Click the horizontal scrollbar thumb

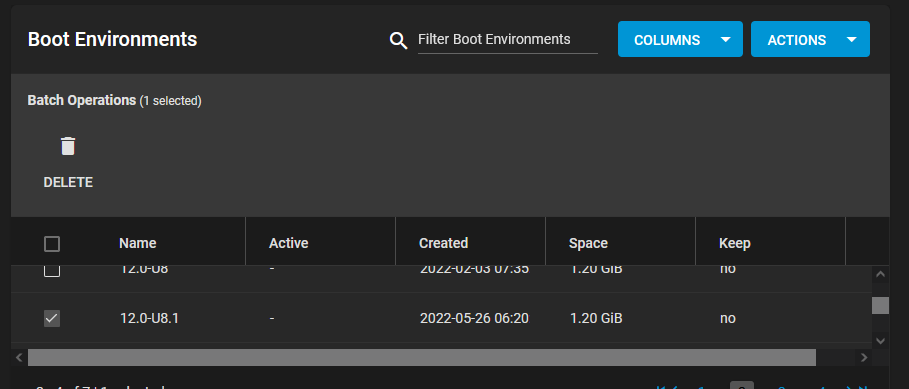(x=421, y=357)
